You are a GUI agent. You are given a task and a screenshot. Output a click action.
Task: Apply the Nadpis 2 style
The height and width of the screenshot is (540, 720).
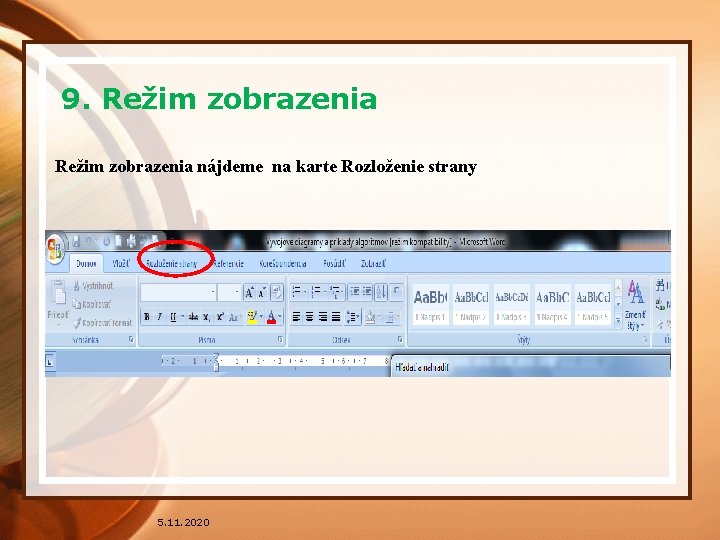(x=471, y=304)
